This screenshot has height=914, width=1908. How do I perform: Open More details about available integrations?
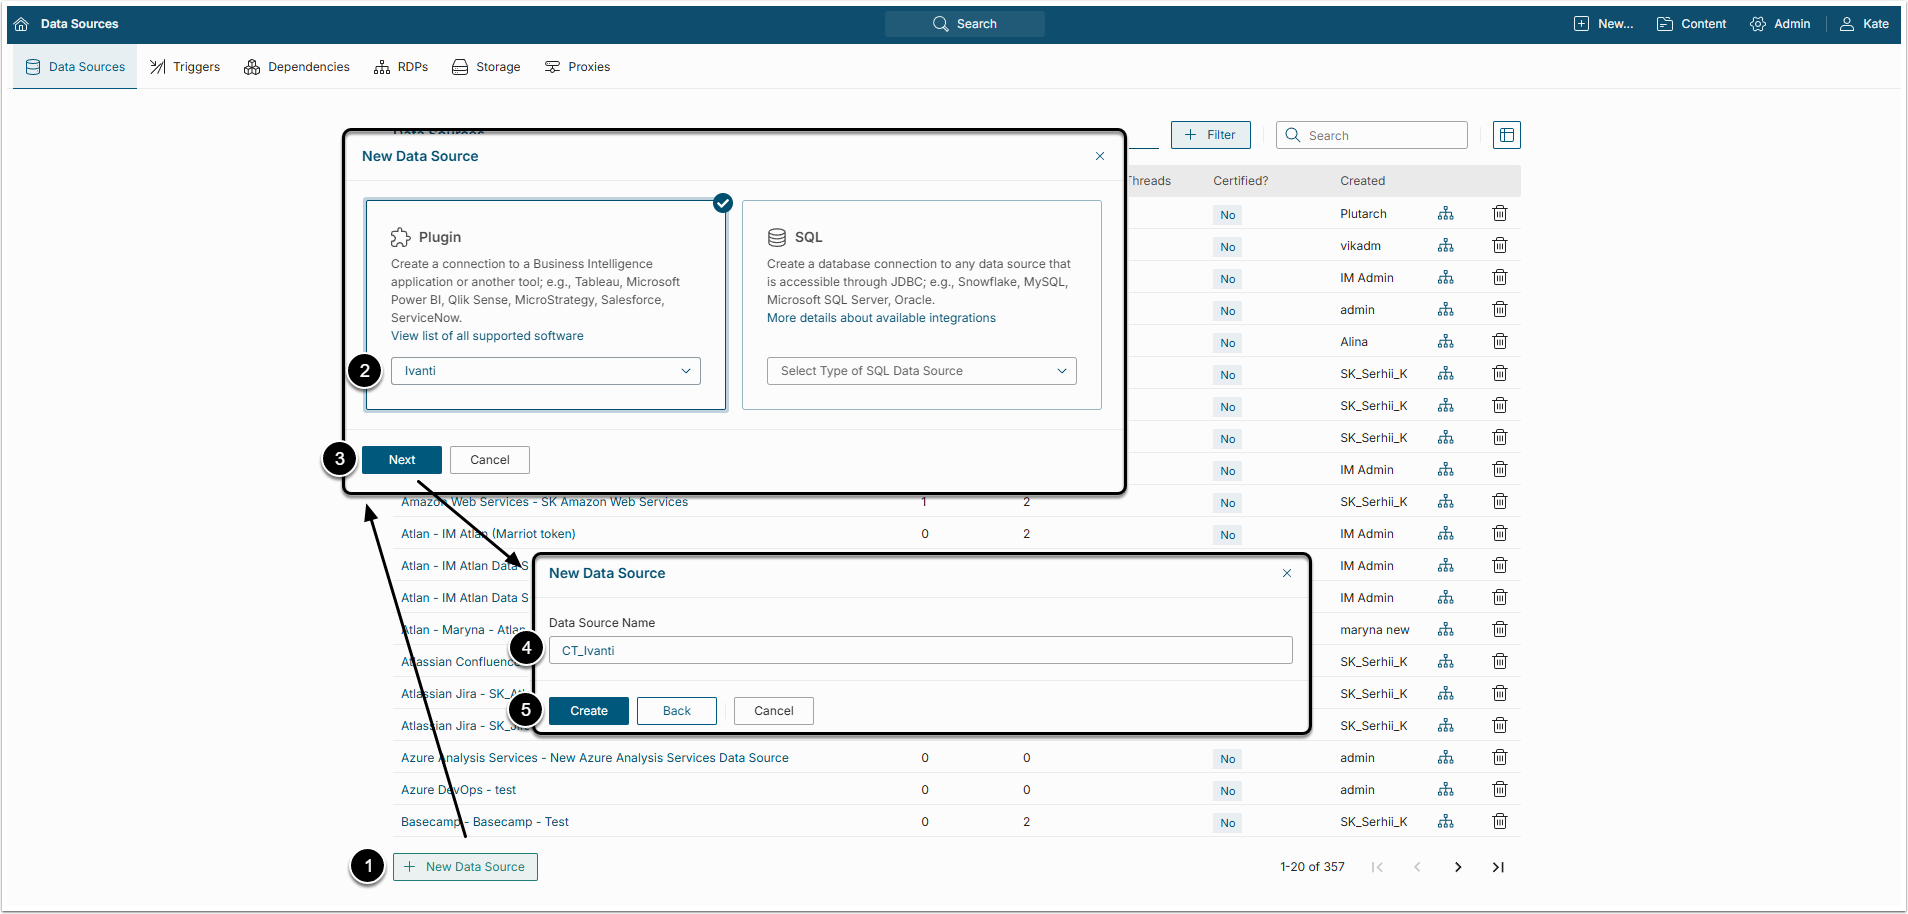click(881, 318)
